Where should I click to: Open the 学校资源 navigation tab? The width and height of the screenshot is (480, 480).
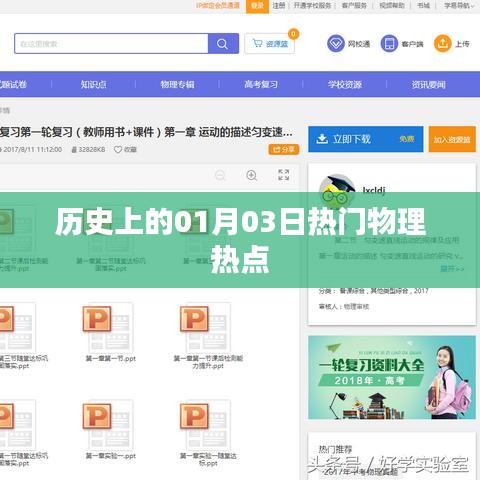[x=345, y=84]
